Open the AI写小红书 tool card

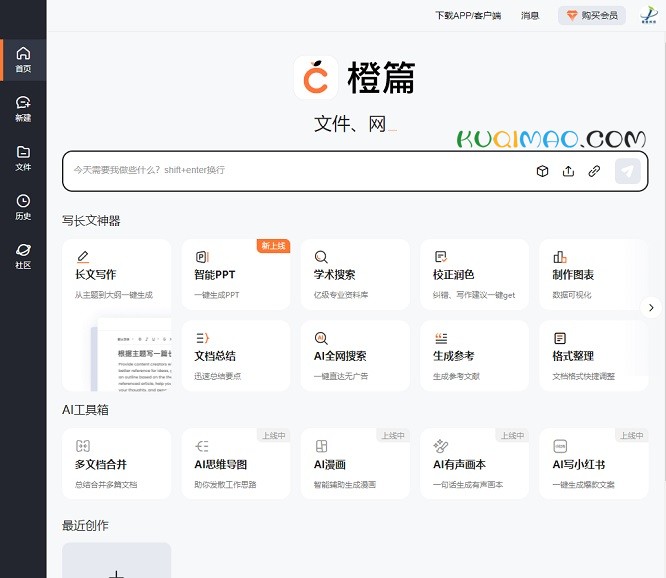tap(594, 463)
